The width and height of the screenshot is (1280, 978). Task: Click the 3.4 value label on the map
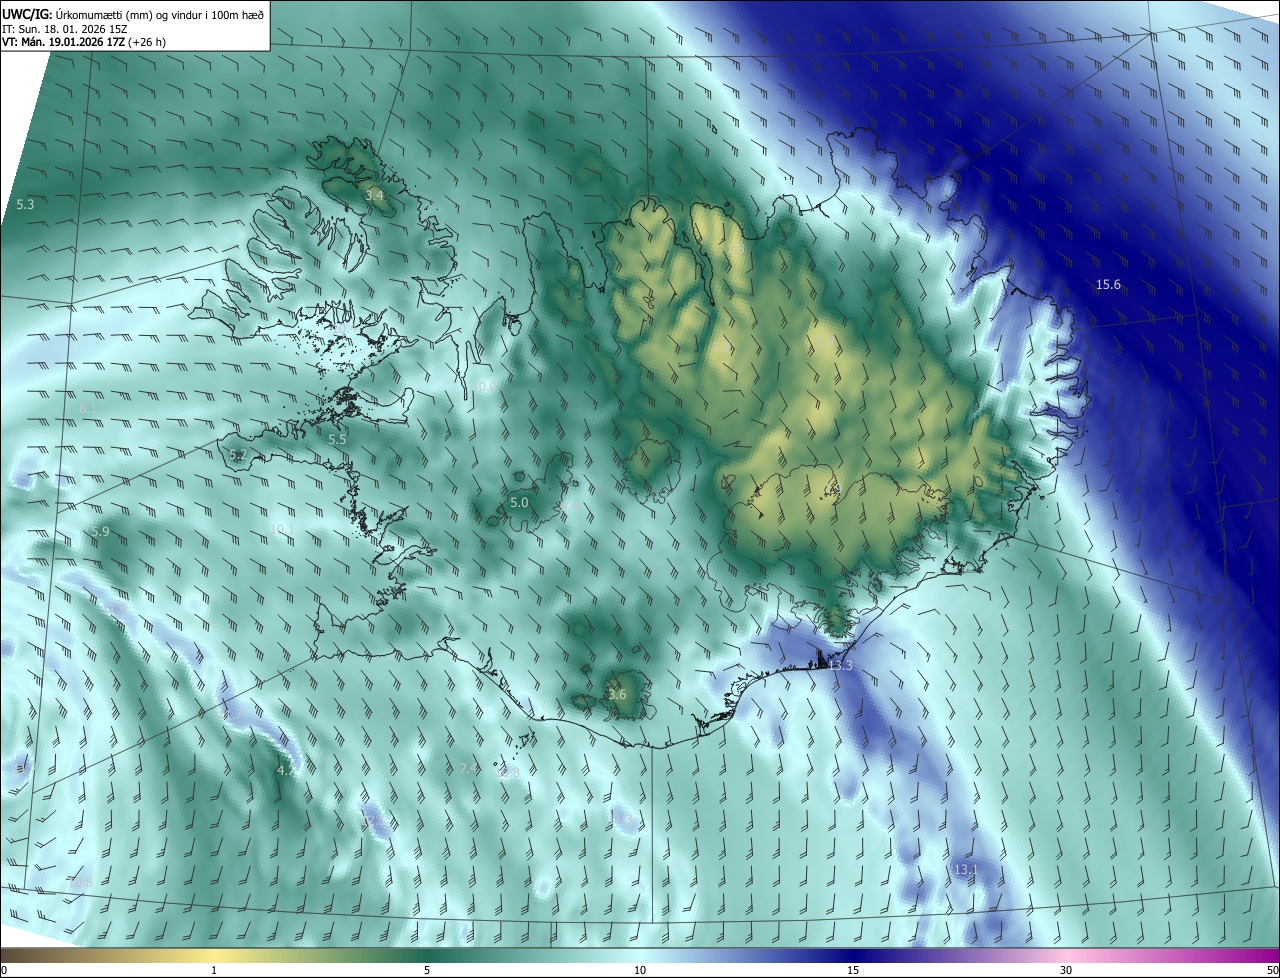click(375, 195)
